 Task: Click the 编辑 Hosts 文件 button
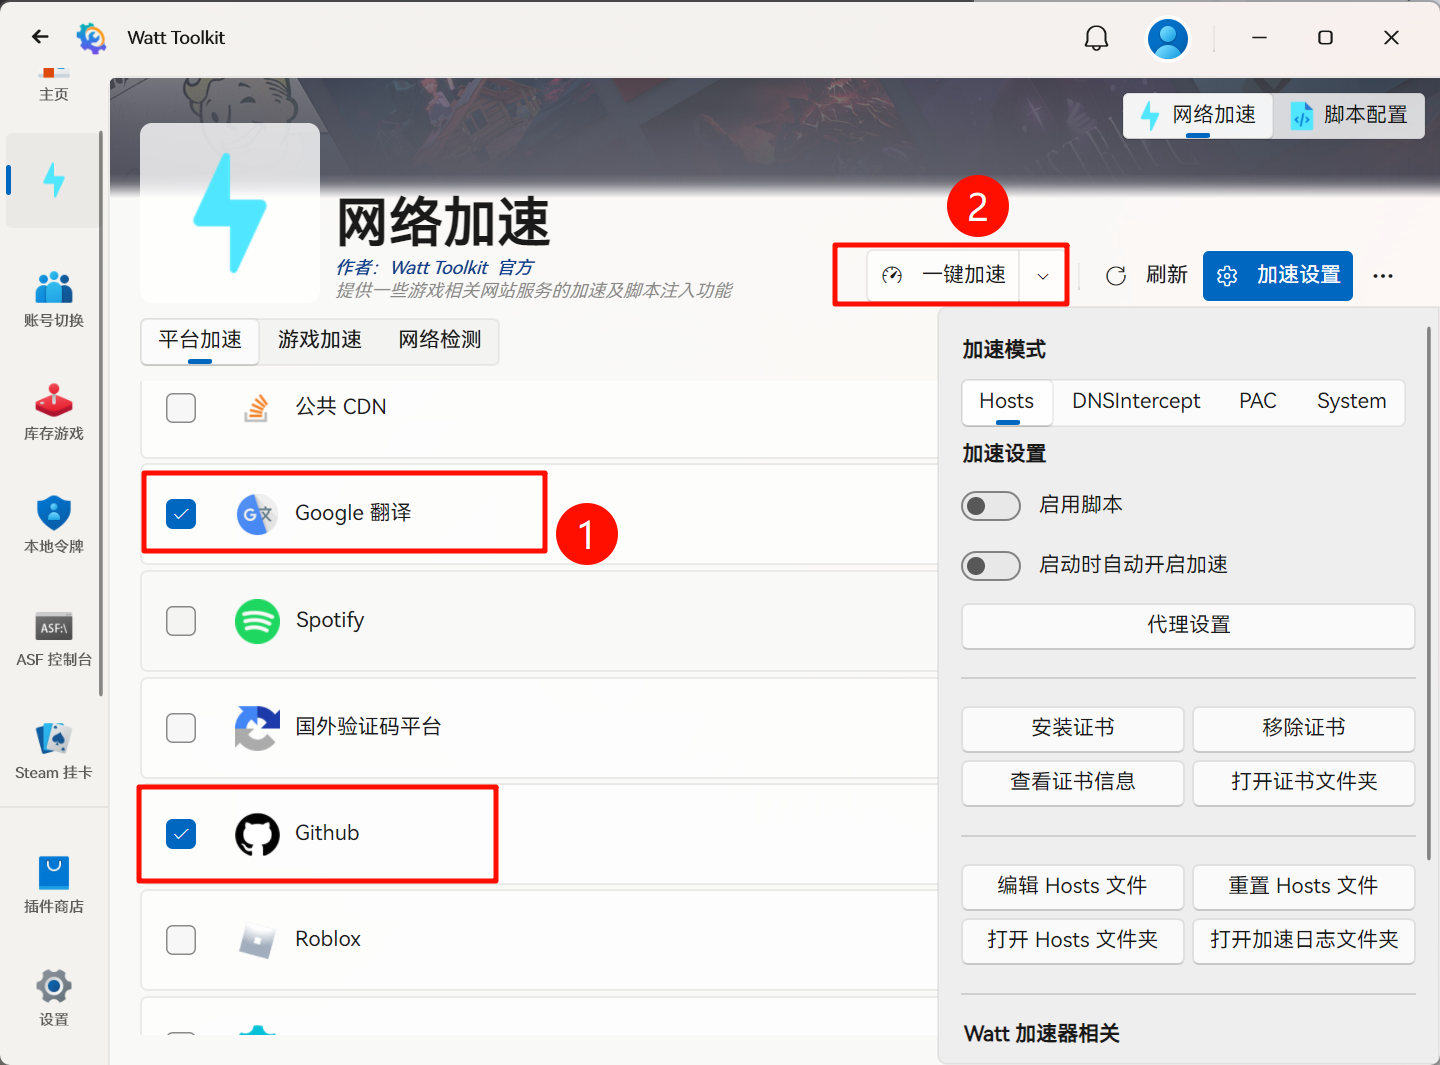(x=1072, y=886)
